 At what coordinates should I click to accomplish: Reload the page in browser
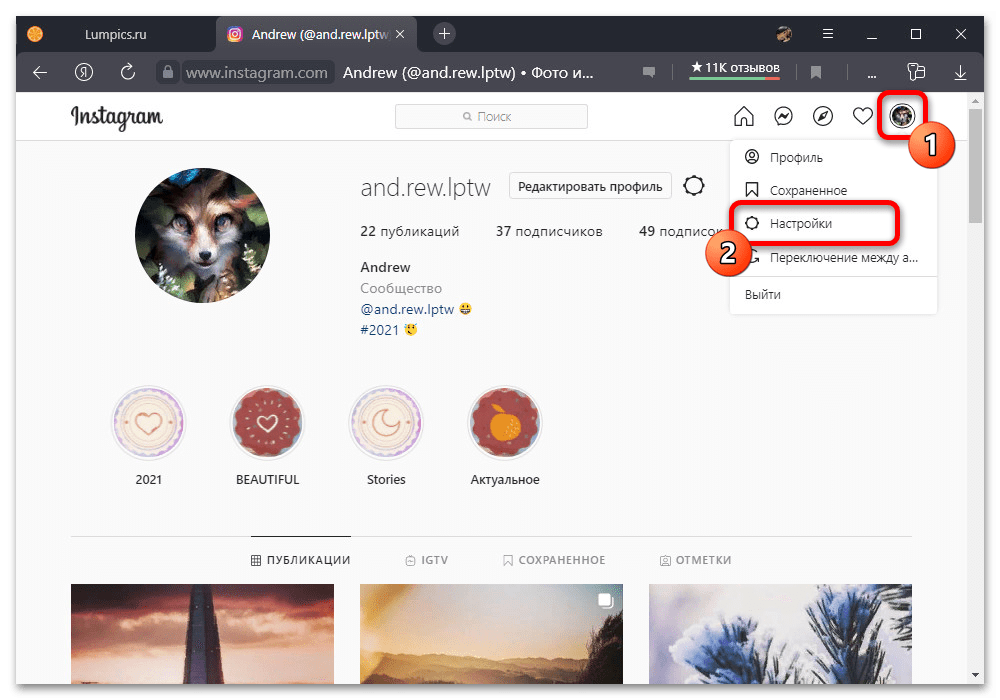[127, 72]
